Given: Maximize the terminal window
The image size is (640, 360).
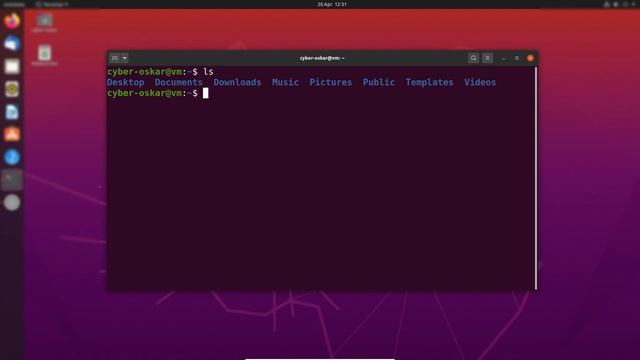Looking at the screenshot, I should click(517, 58).
